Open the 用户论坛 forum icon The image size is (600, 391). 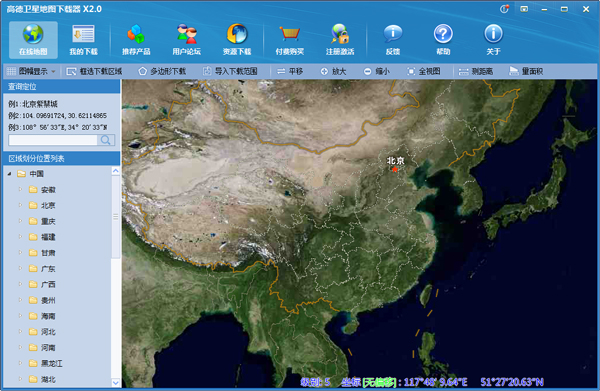tap(187, 34)
